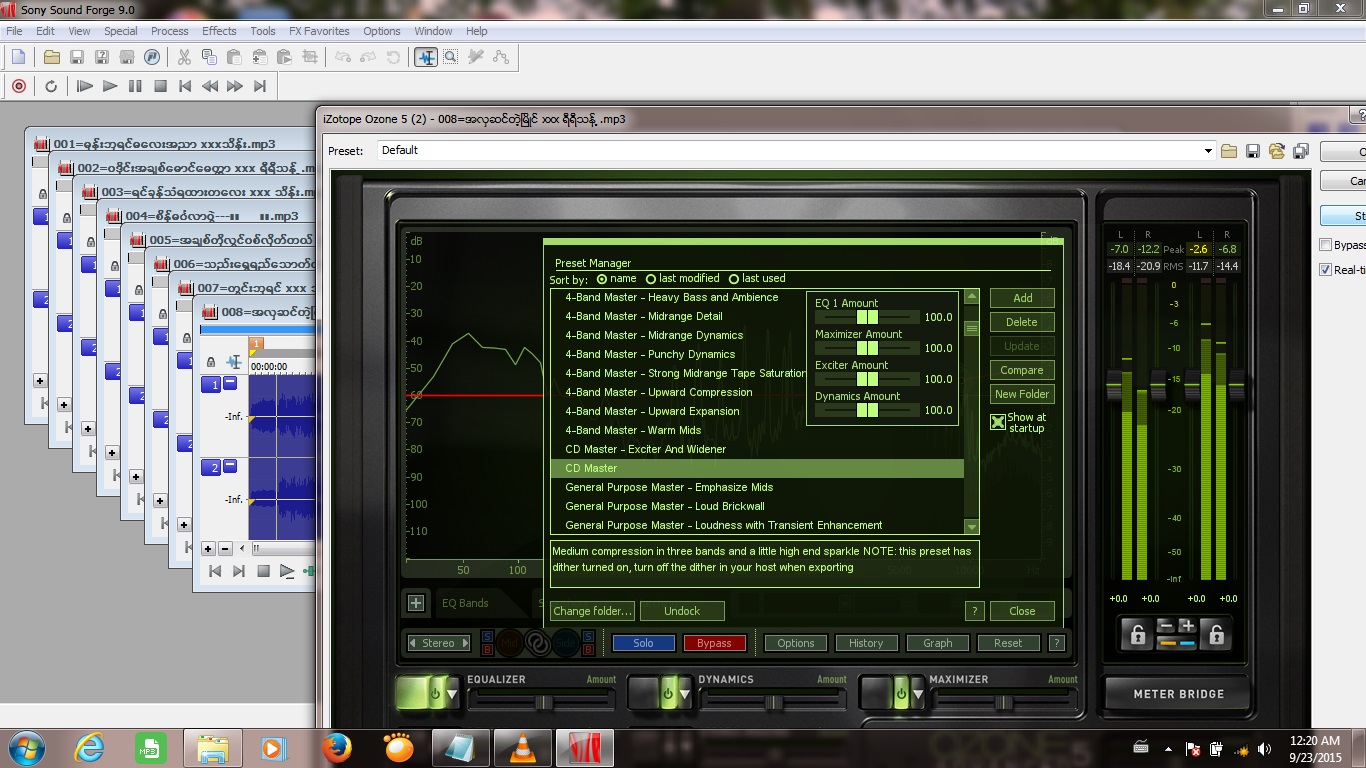The height and width of the screenshot is (768, 1366).
Task: Click the Undock button
Action: (682, 611)
